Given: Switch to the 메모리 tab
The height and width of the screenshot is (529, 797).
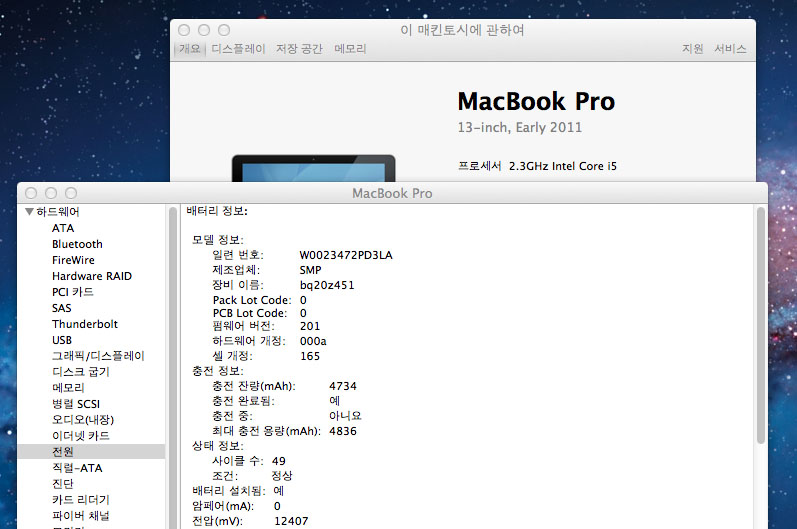Looking at the screenshot, I should (350, 49).
